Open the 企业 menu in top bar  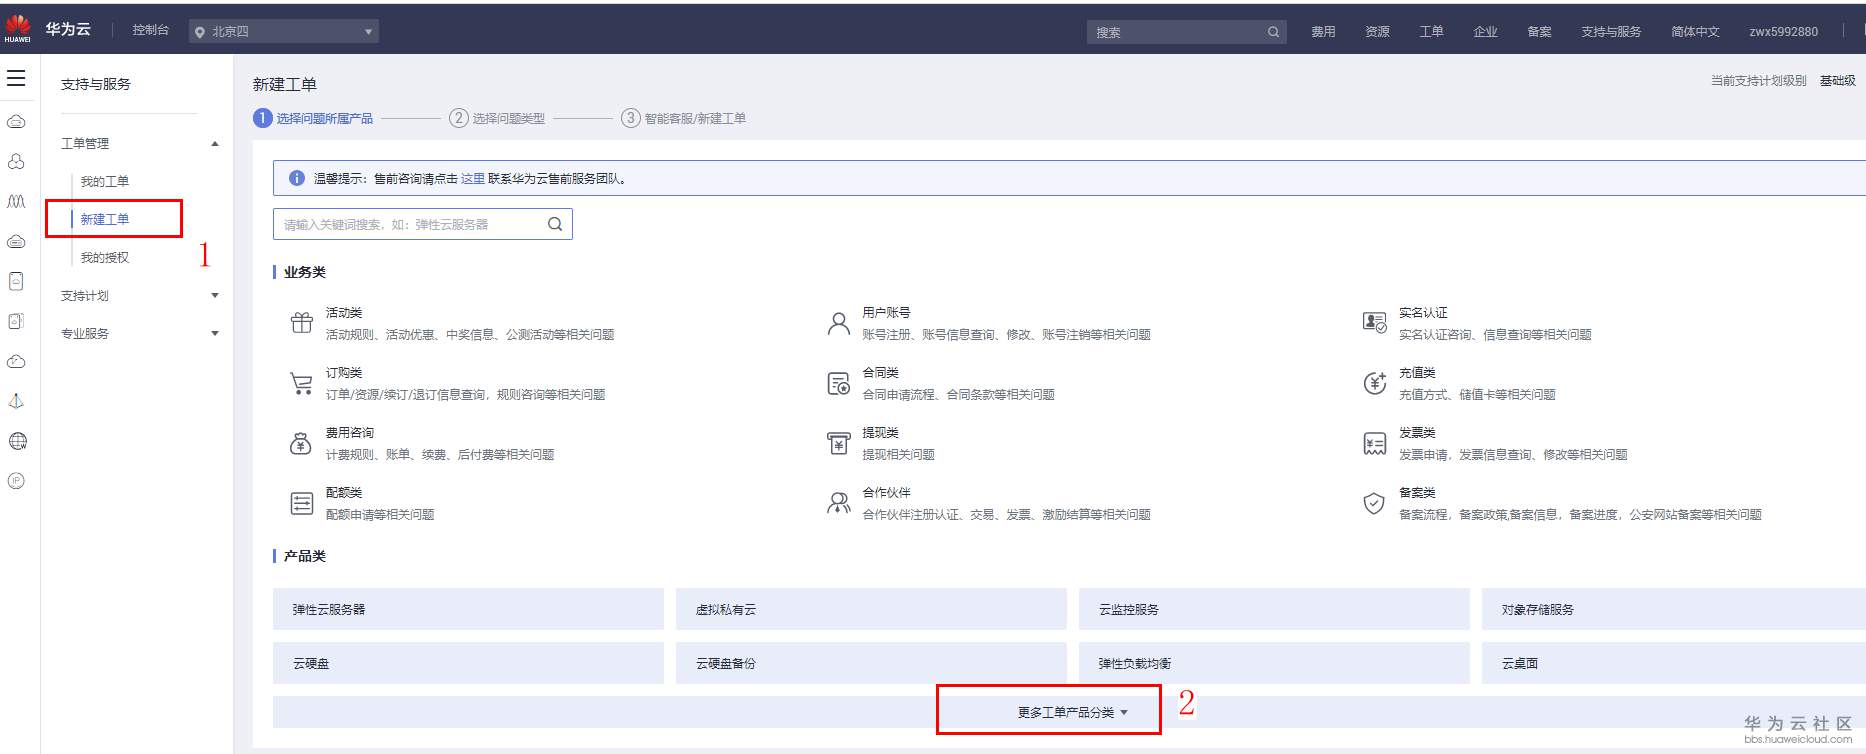[x=1485, y=32]
